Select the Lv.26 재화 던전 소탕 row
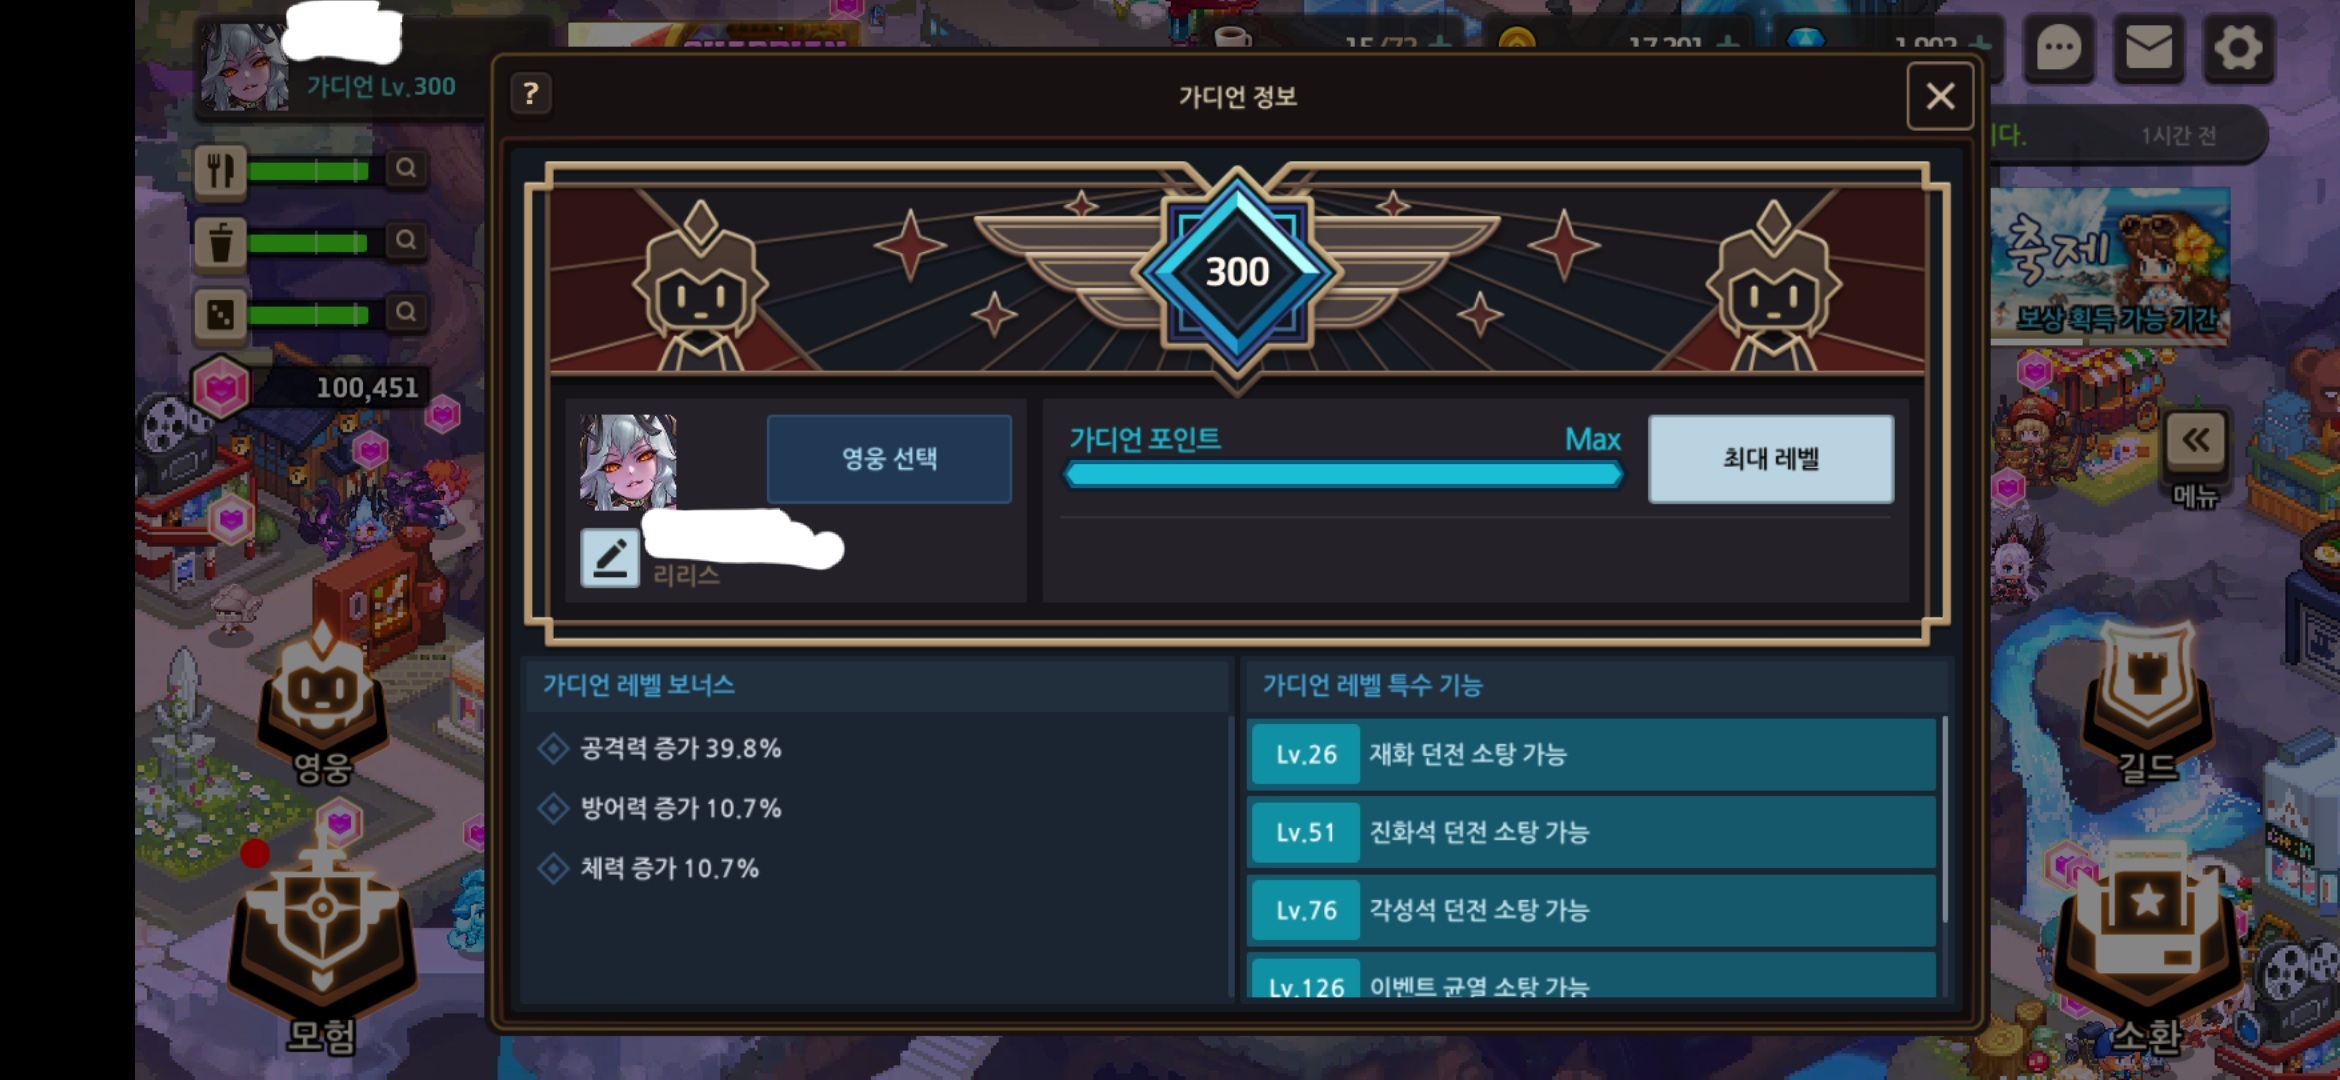The height and width of the screenshot is (1080, 2340). [1592, 754]
